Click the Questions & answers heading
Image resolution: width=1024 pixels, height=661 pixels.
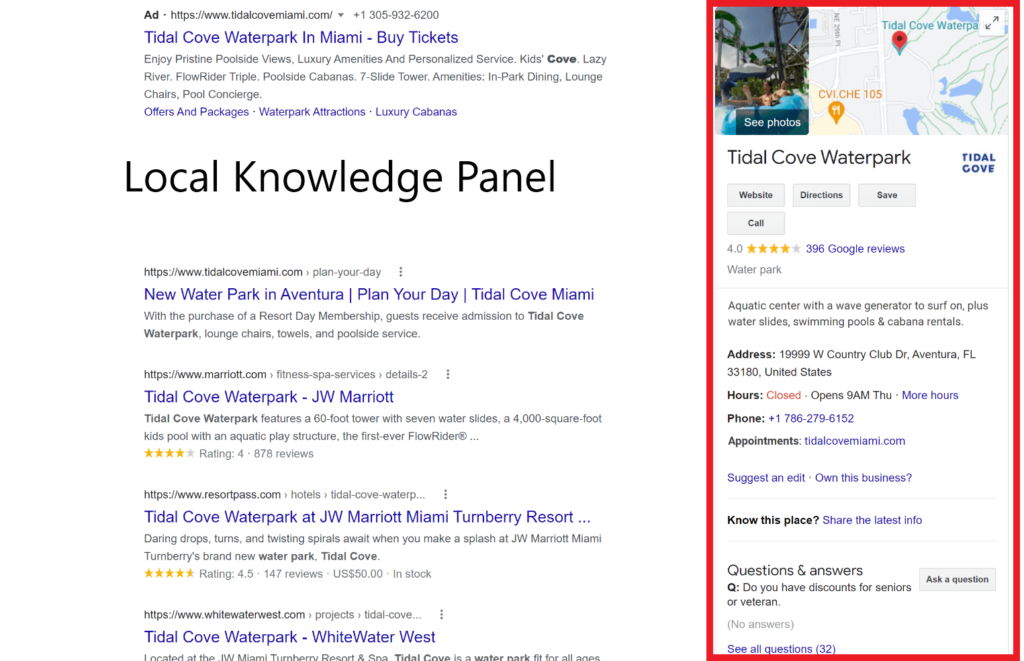(x=795, y=570)
